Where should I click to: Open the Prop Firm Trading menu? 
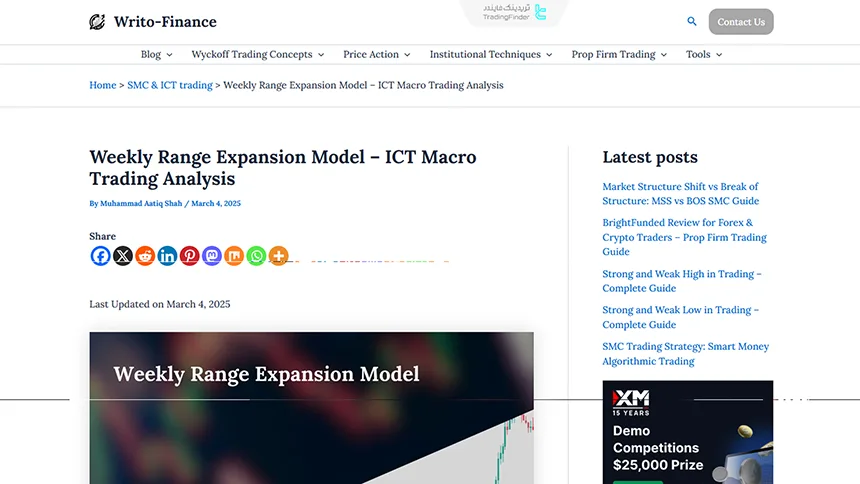click(x=619, y=54)
